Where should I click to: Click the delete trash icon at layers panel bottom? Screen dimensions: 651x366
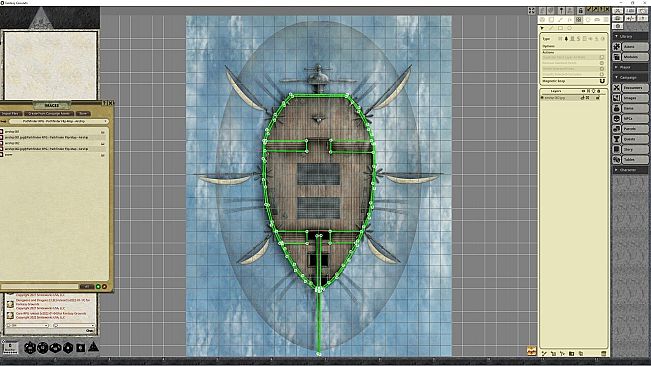[x=603, y=353]
